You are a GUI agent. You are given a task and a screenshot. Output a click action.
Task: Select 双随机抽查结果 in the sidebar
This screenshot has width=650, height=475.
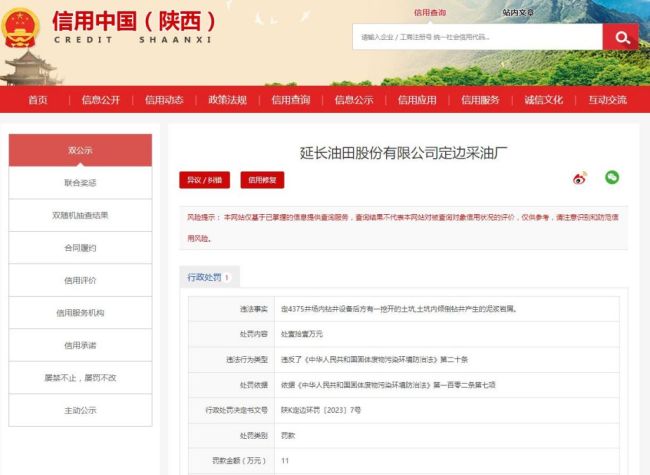(80, 215)
